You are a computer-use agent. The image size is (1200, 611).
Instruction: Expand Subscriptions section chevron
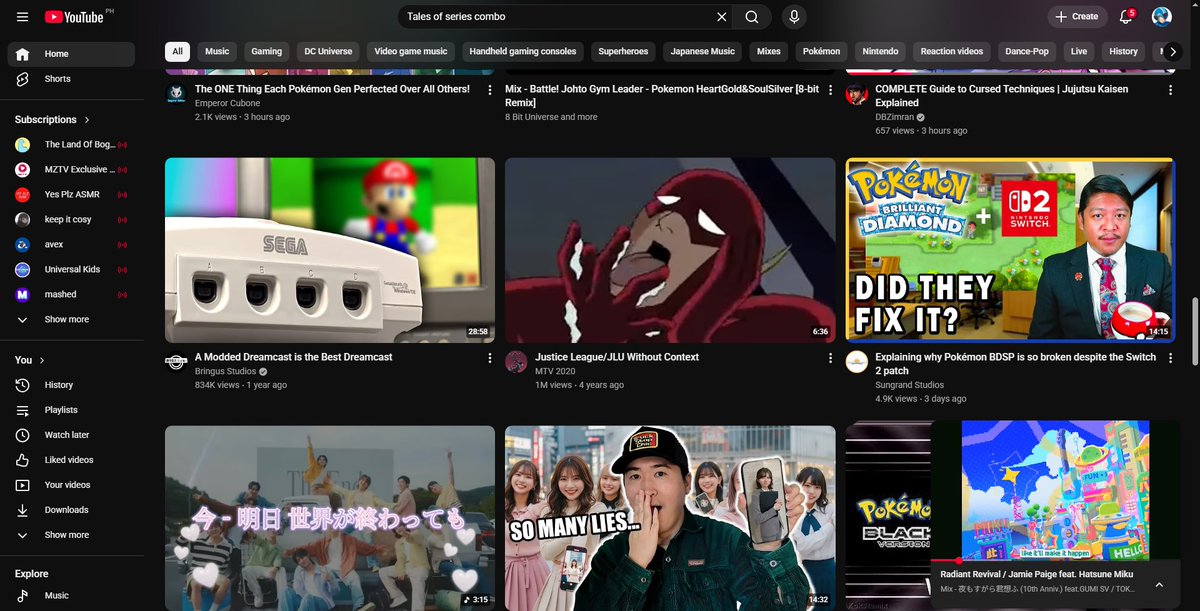point(87,120)
